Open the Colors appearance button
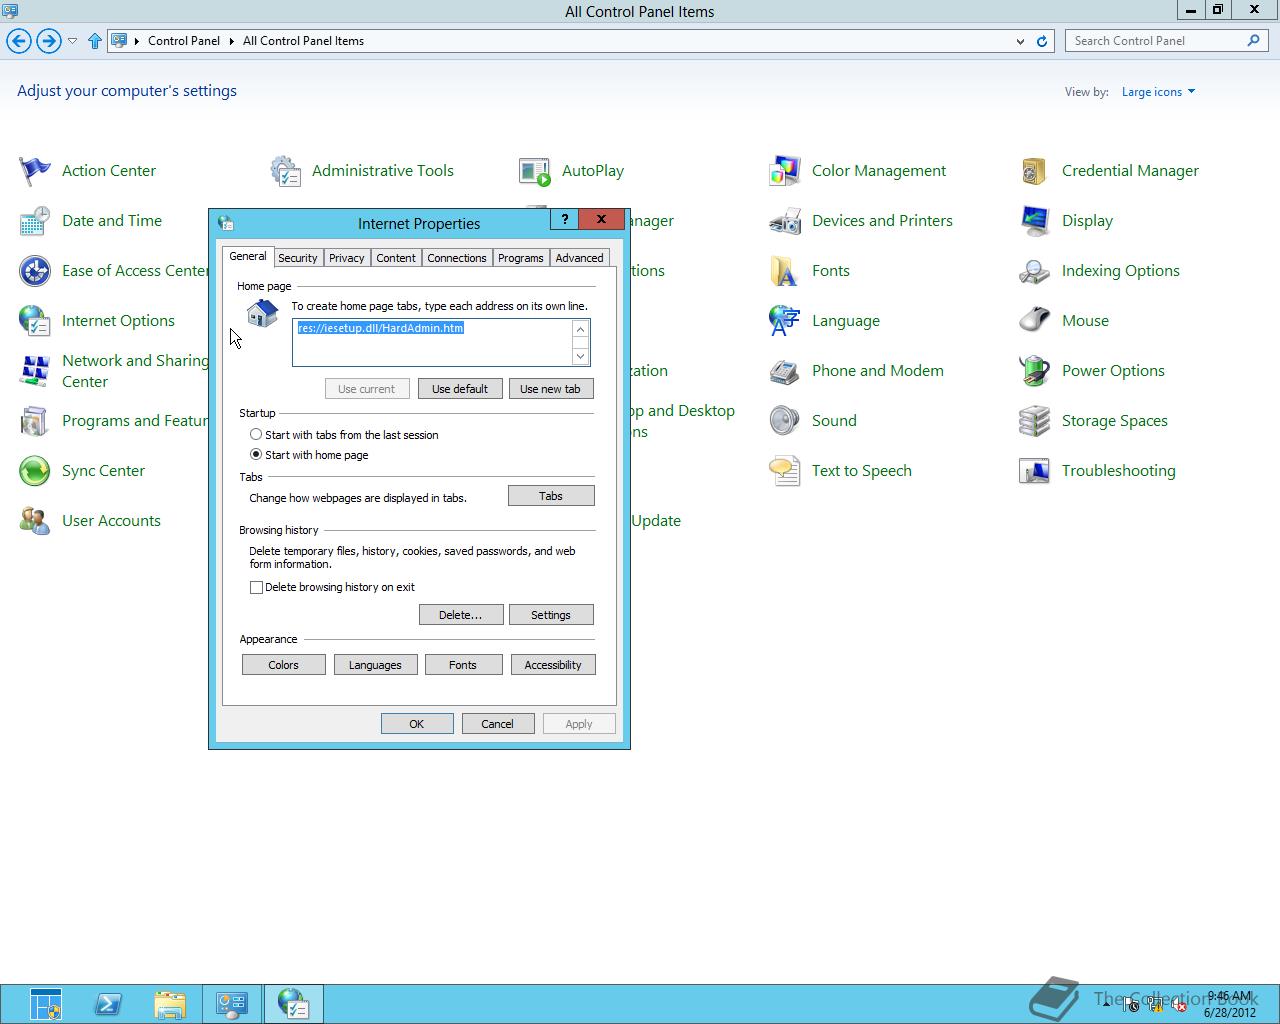The width and height of the screenshot is (1280, 1024). coord(284,665)
